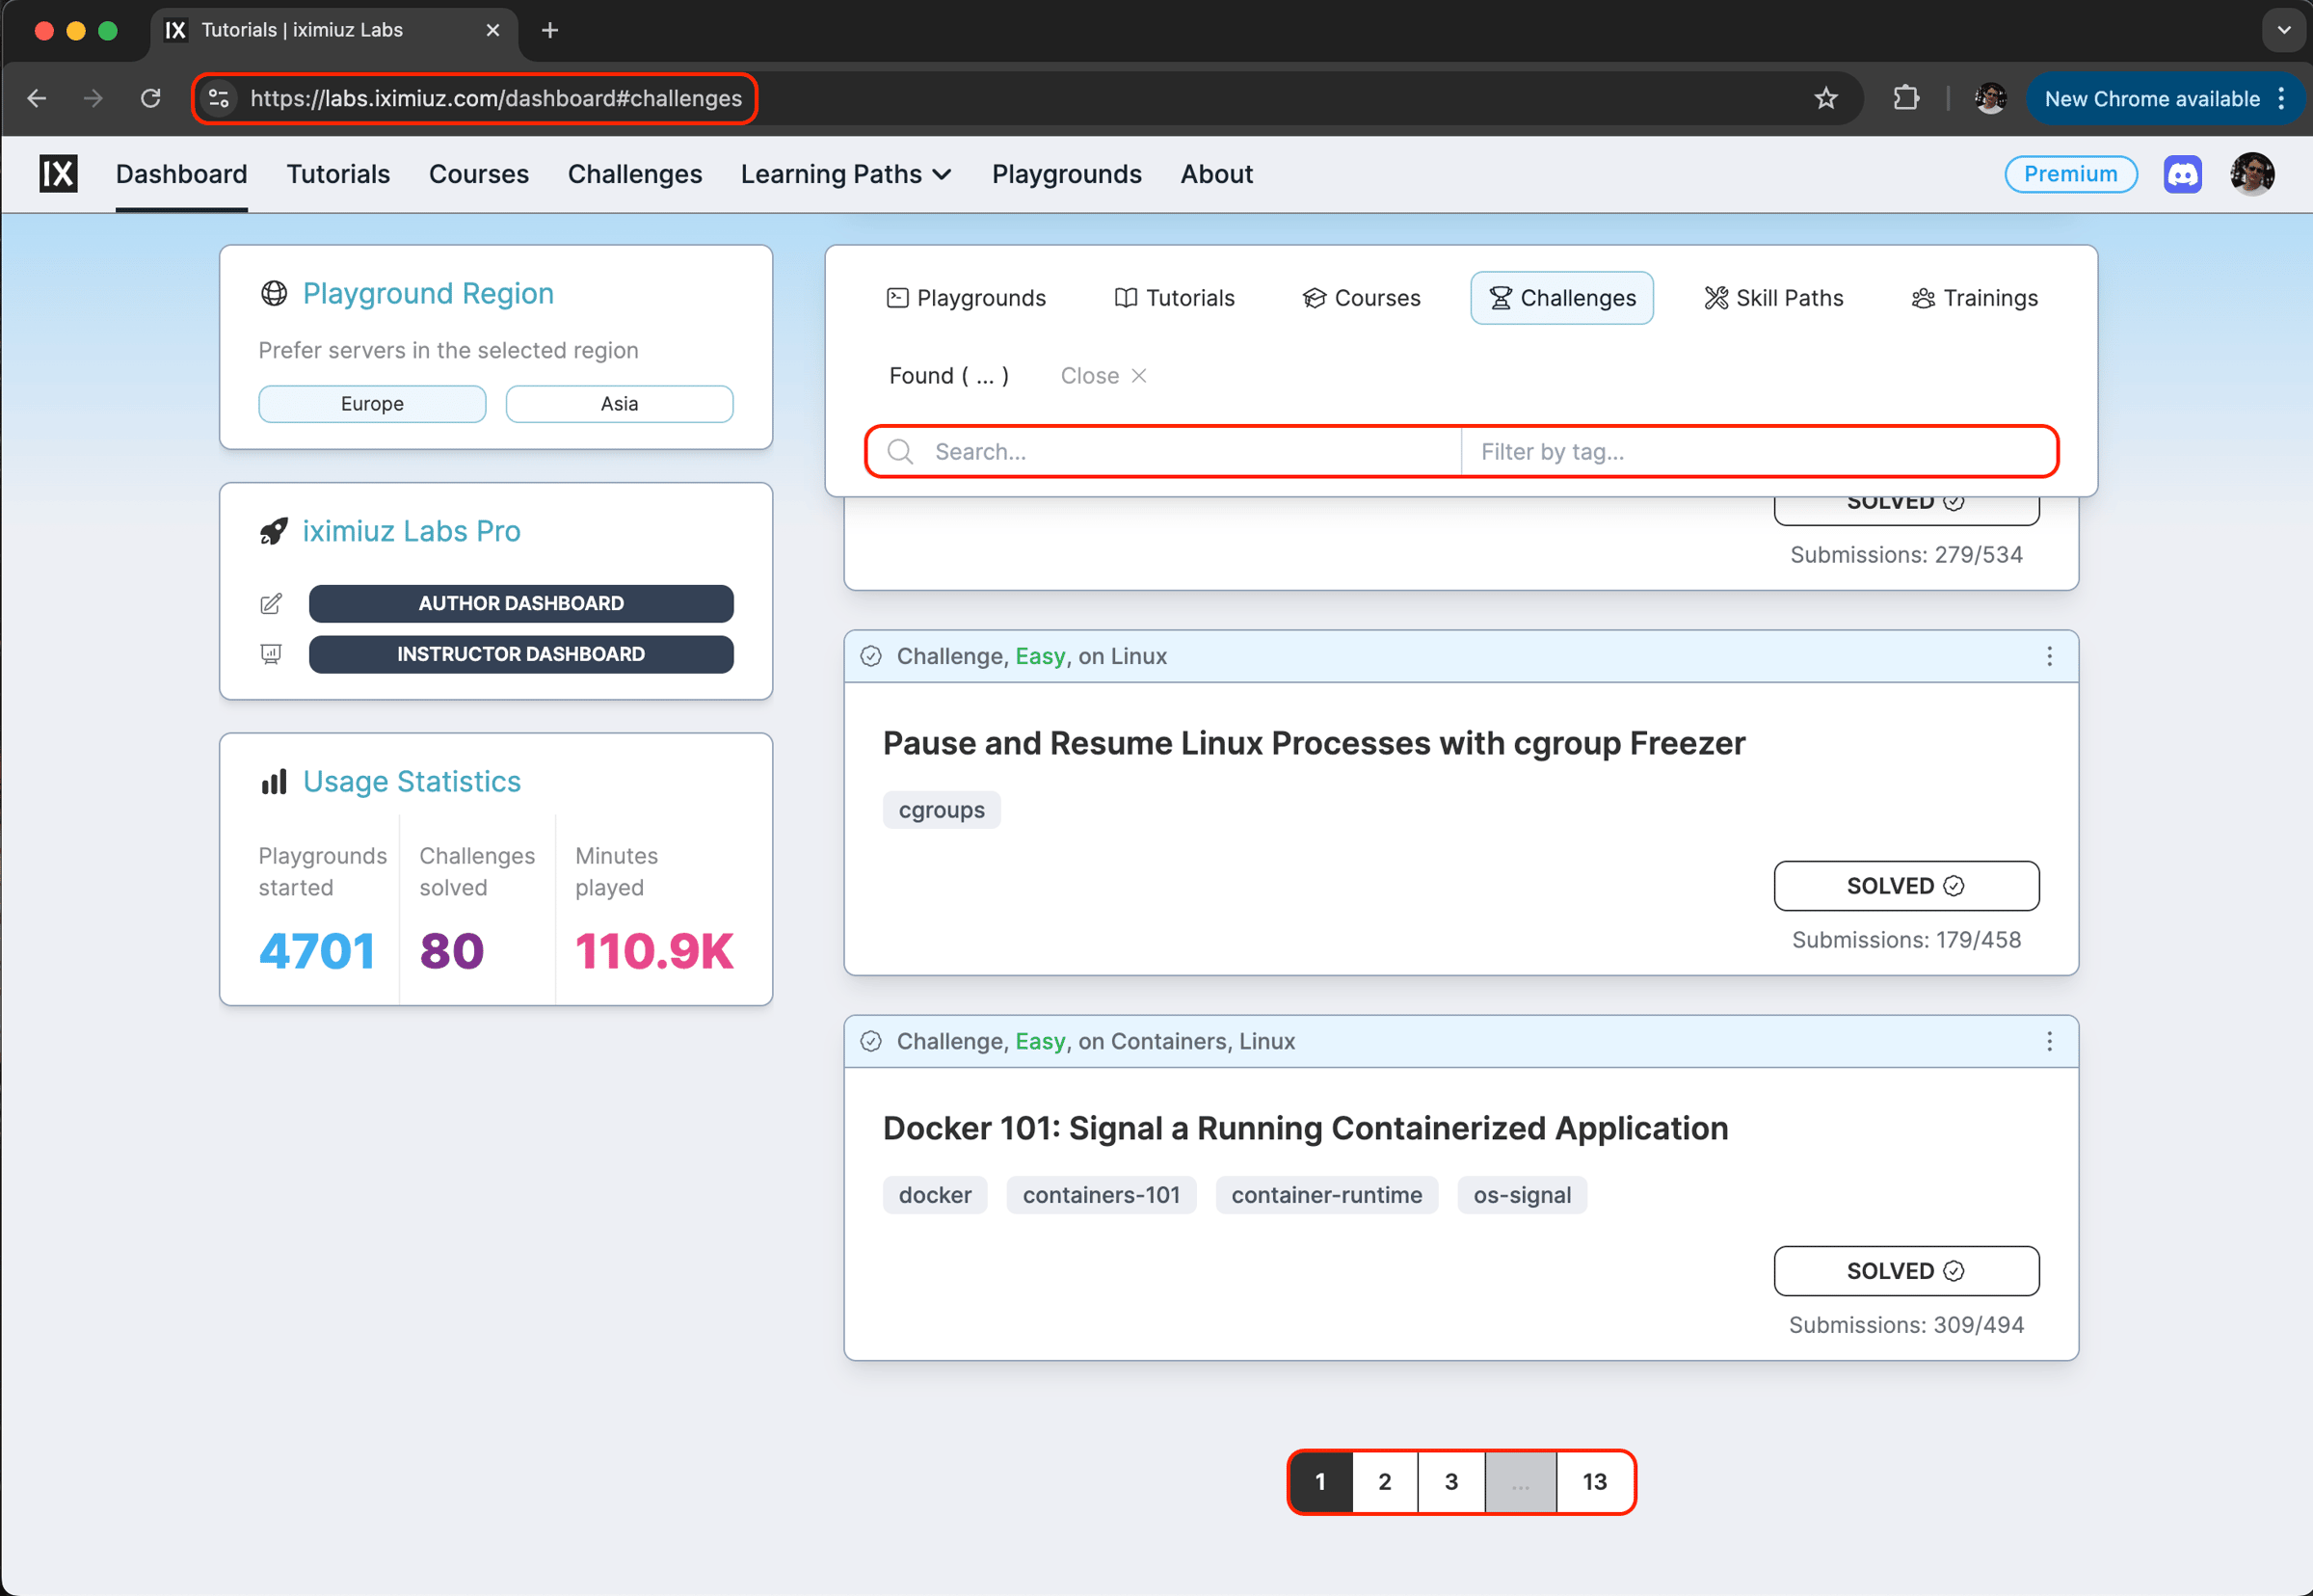This screenshot has height=1596, width=2313.
Task: Reload the page
Action: click(x=150, y=98)
